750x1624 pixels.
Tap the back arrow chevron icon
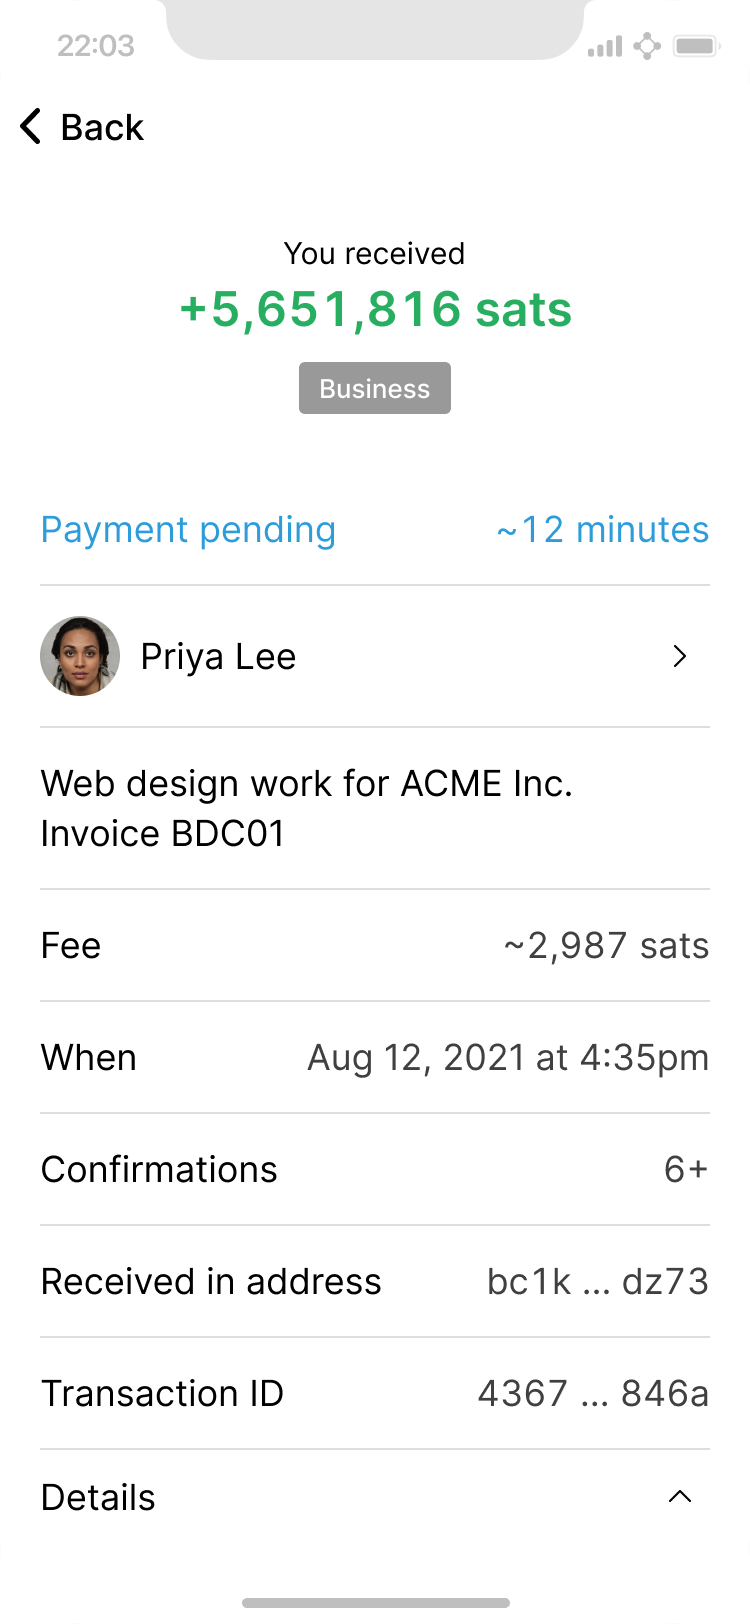(x=31, y=128)
